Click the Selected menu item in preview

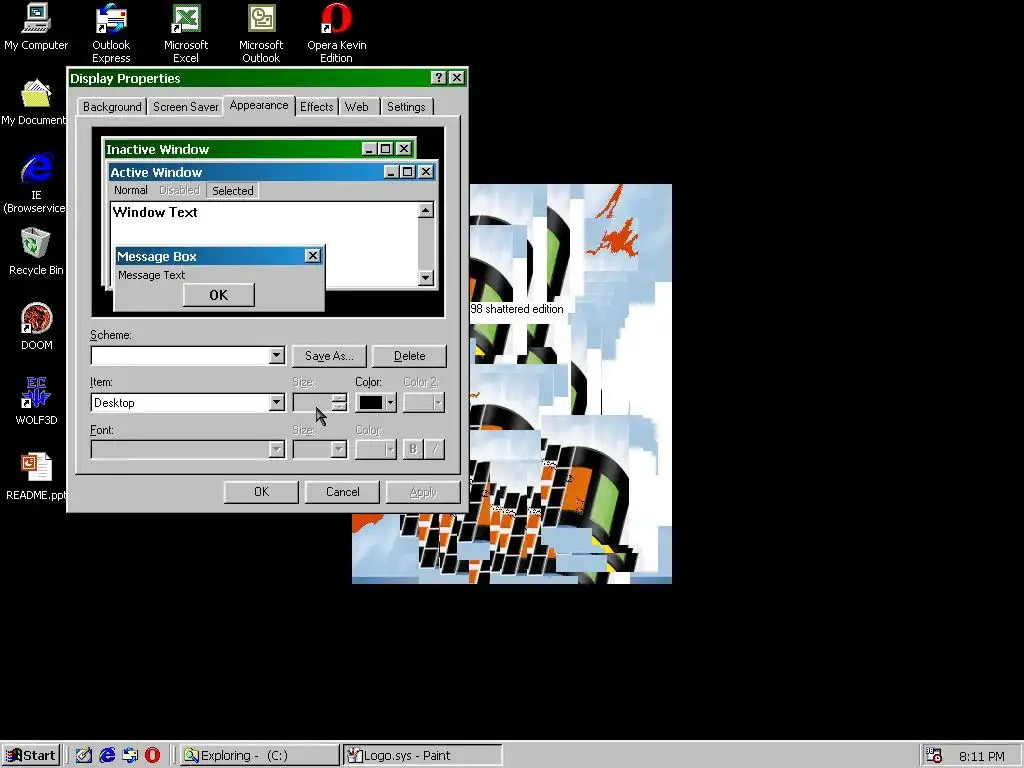point(232,191)
